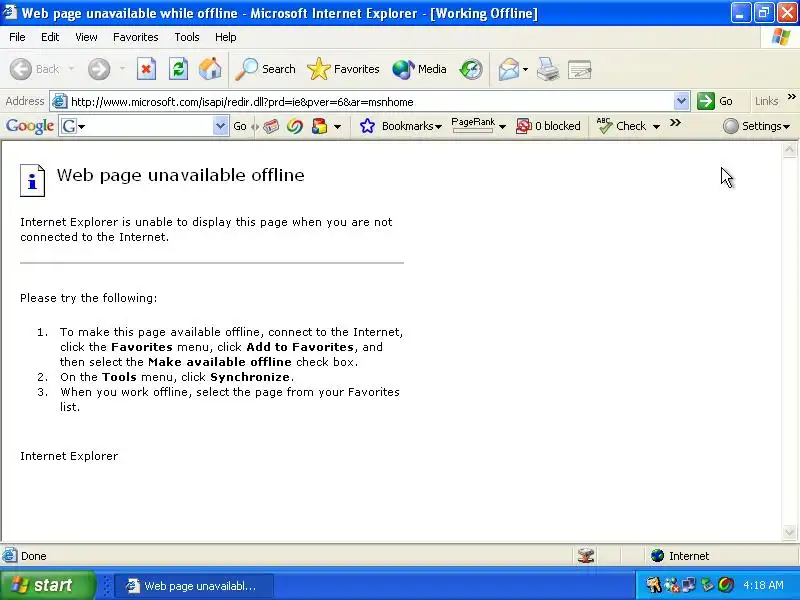Click the Forward navigation arrow
800x600 pixels.
98,69
